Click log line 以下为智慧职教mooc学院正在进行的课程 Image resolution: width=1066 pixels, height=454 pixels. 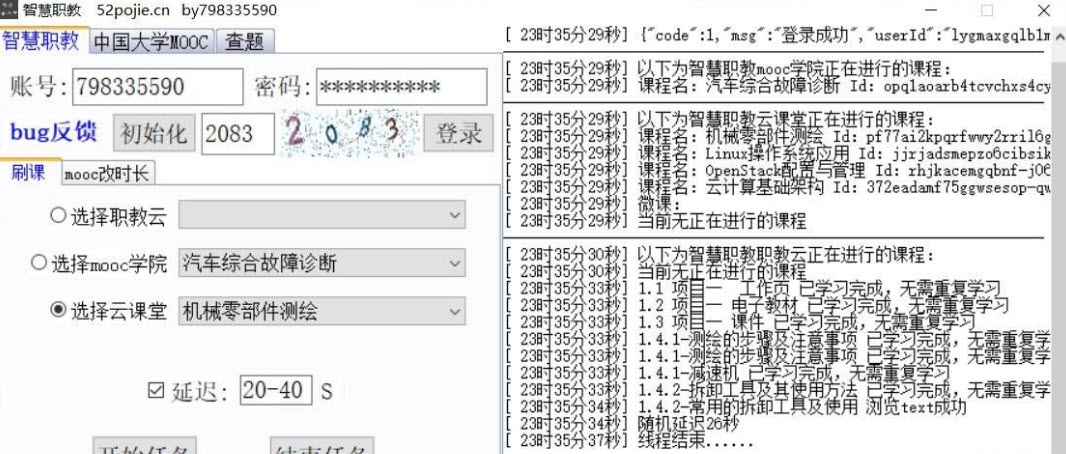[x=728, y=69]
